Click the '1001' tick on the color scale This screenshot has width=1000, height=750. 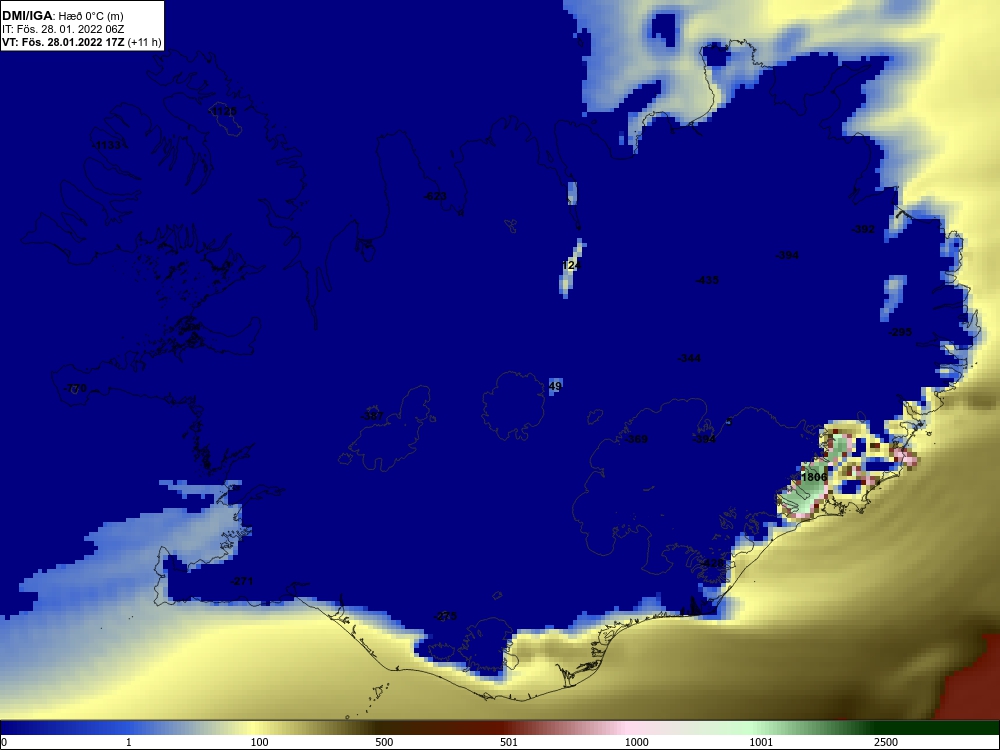[x=761, y=742]
